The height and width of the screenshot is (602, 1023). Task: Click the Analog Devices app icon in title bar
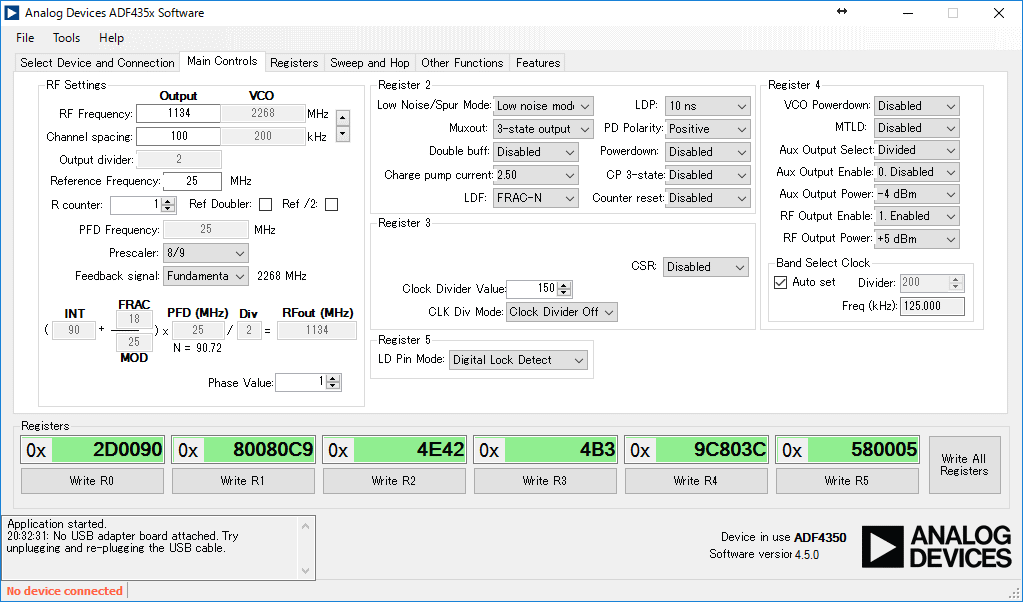(x=12, y=12)
